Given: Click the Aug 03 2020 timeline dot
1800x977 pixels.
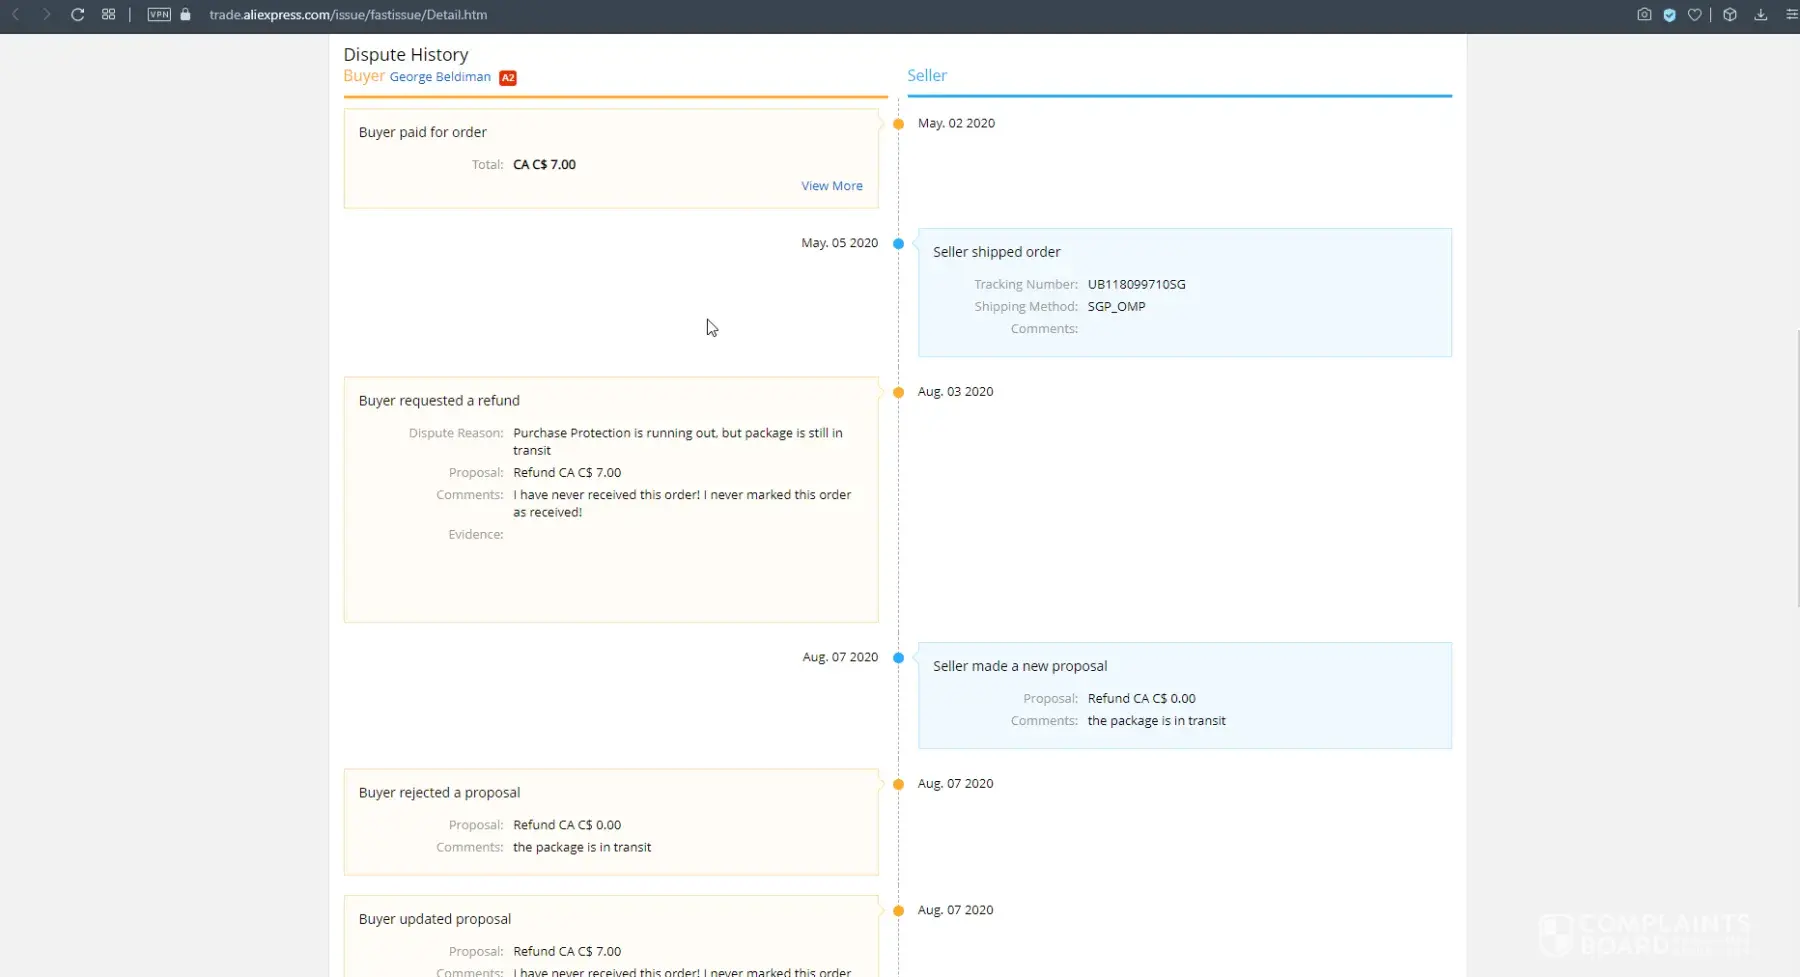Looking at the screenshot, I should (898, 392).
